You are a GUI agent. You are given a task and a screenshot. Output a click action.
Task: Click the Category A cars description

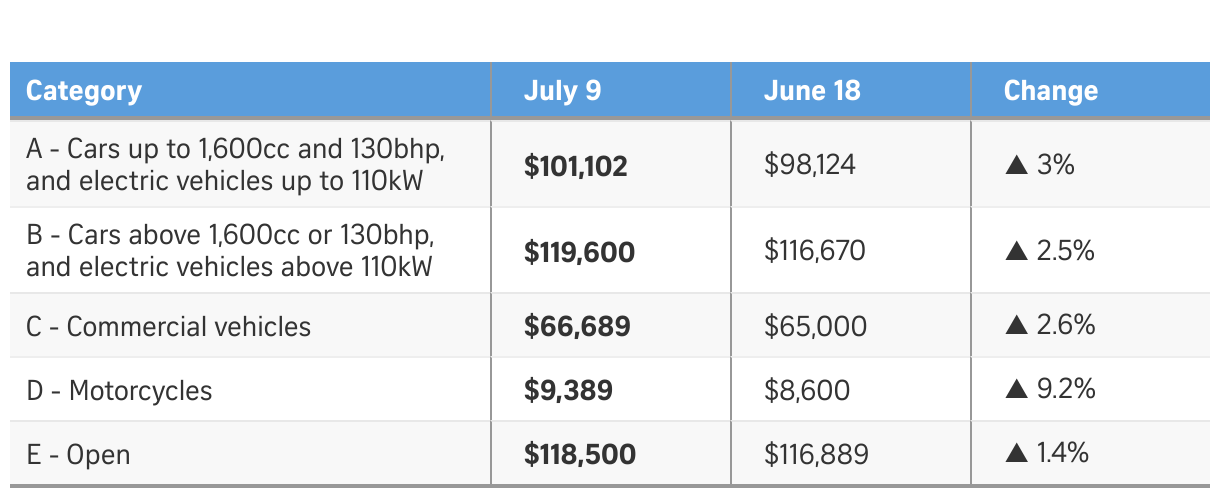pos(235,165)
